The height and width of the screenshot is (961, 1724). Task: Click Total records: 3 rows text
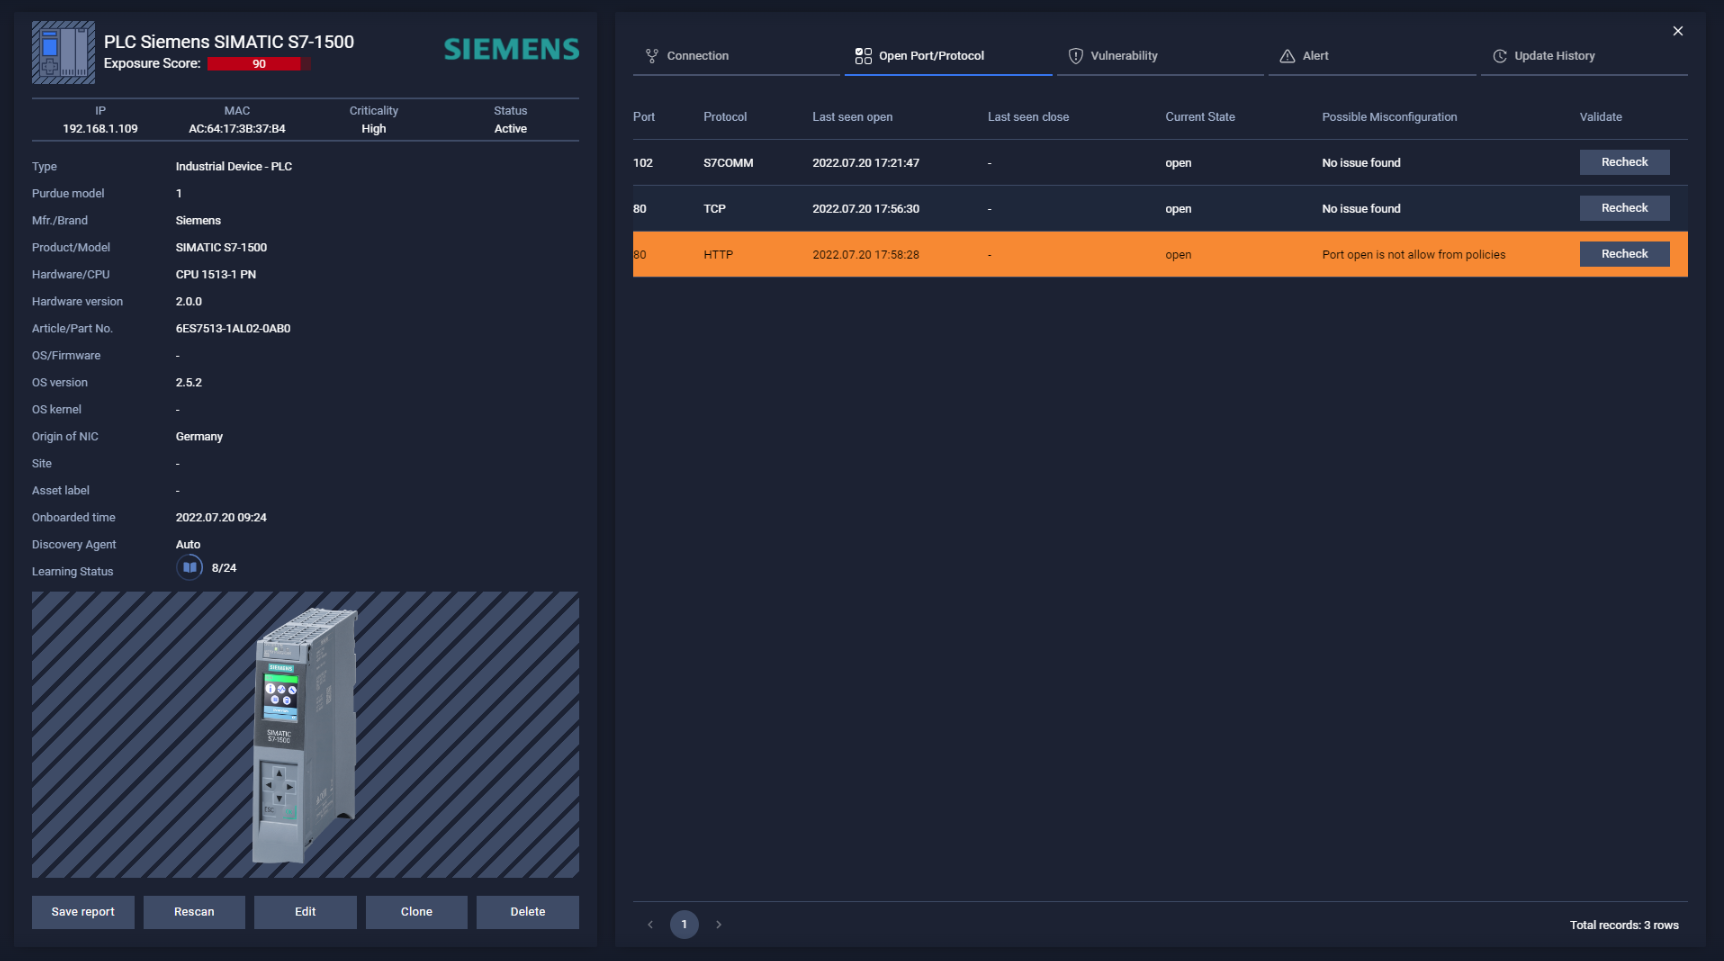[x=1624, y=925]
